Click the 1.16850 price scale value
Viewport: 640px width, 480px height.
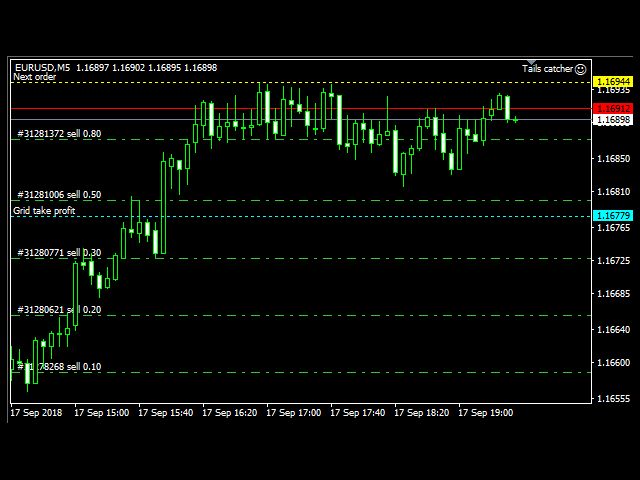[613, 158]
